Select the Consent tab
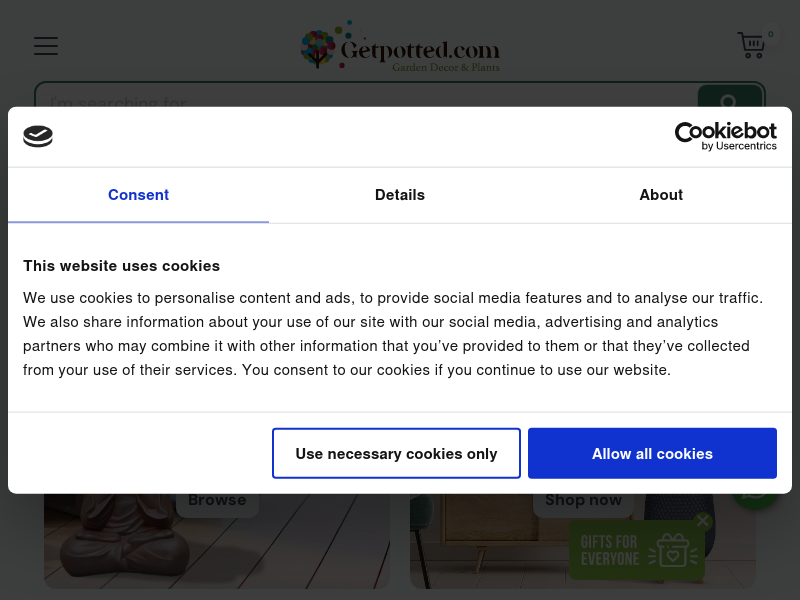Image resolution: width=800 pixels, height=600 pixels. point(138,195)
